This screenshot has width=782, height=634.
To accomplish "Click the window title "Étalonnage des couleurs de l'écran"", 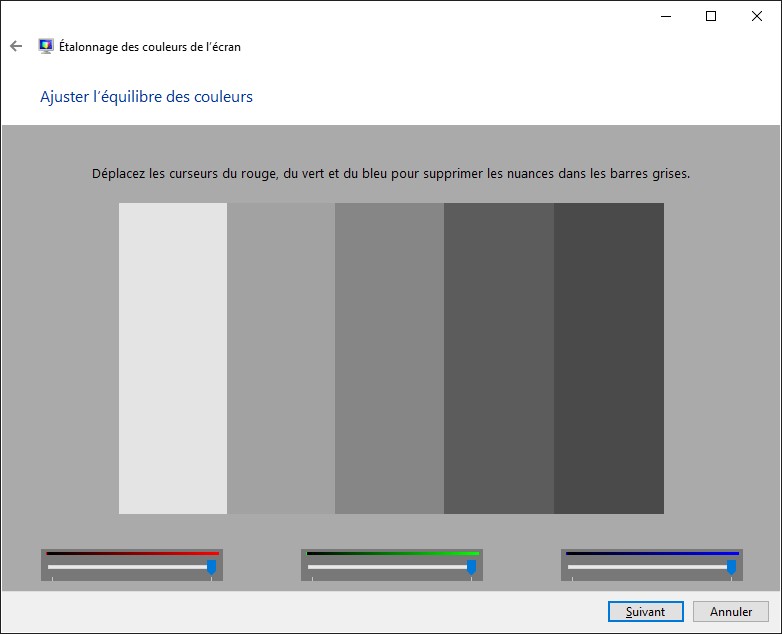I will coord(149,46).
